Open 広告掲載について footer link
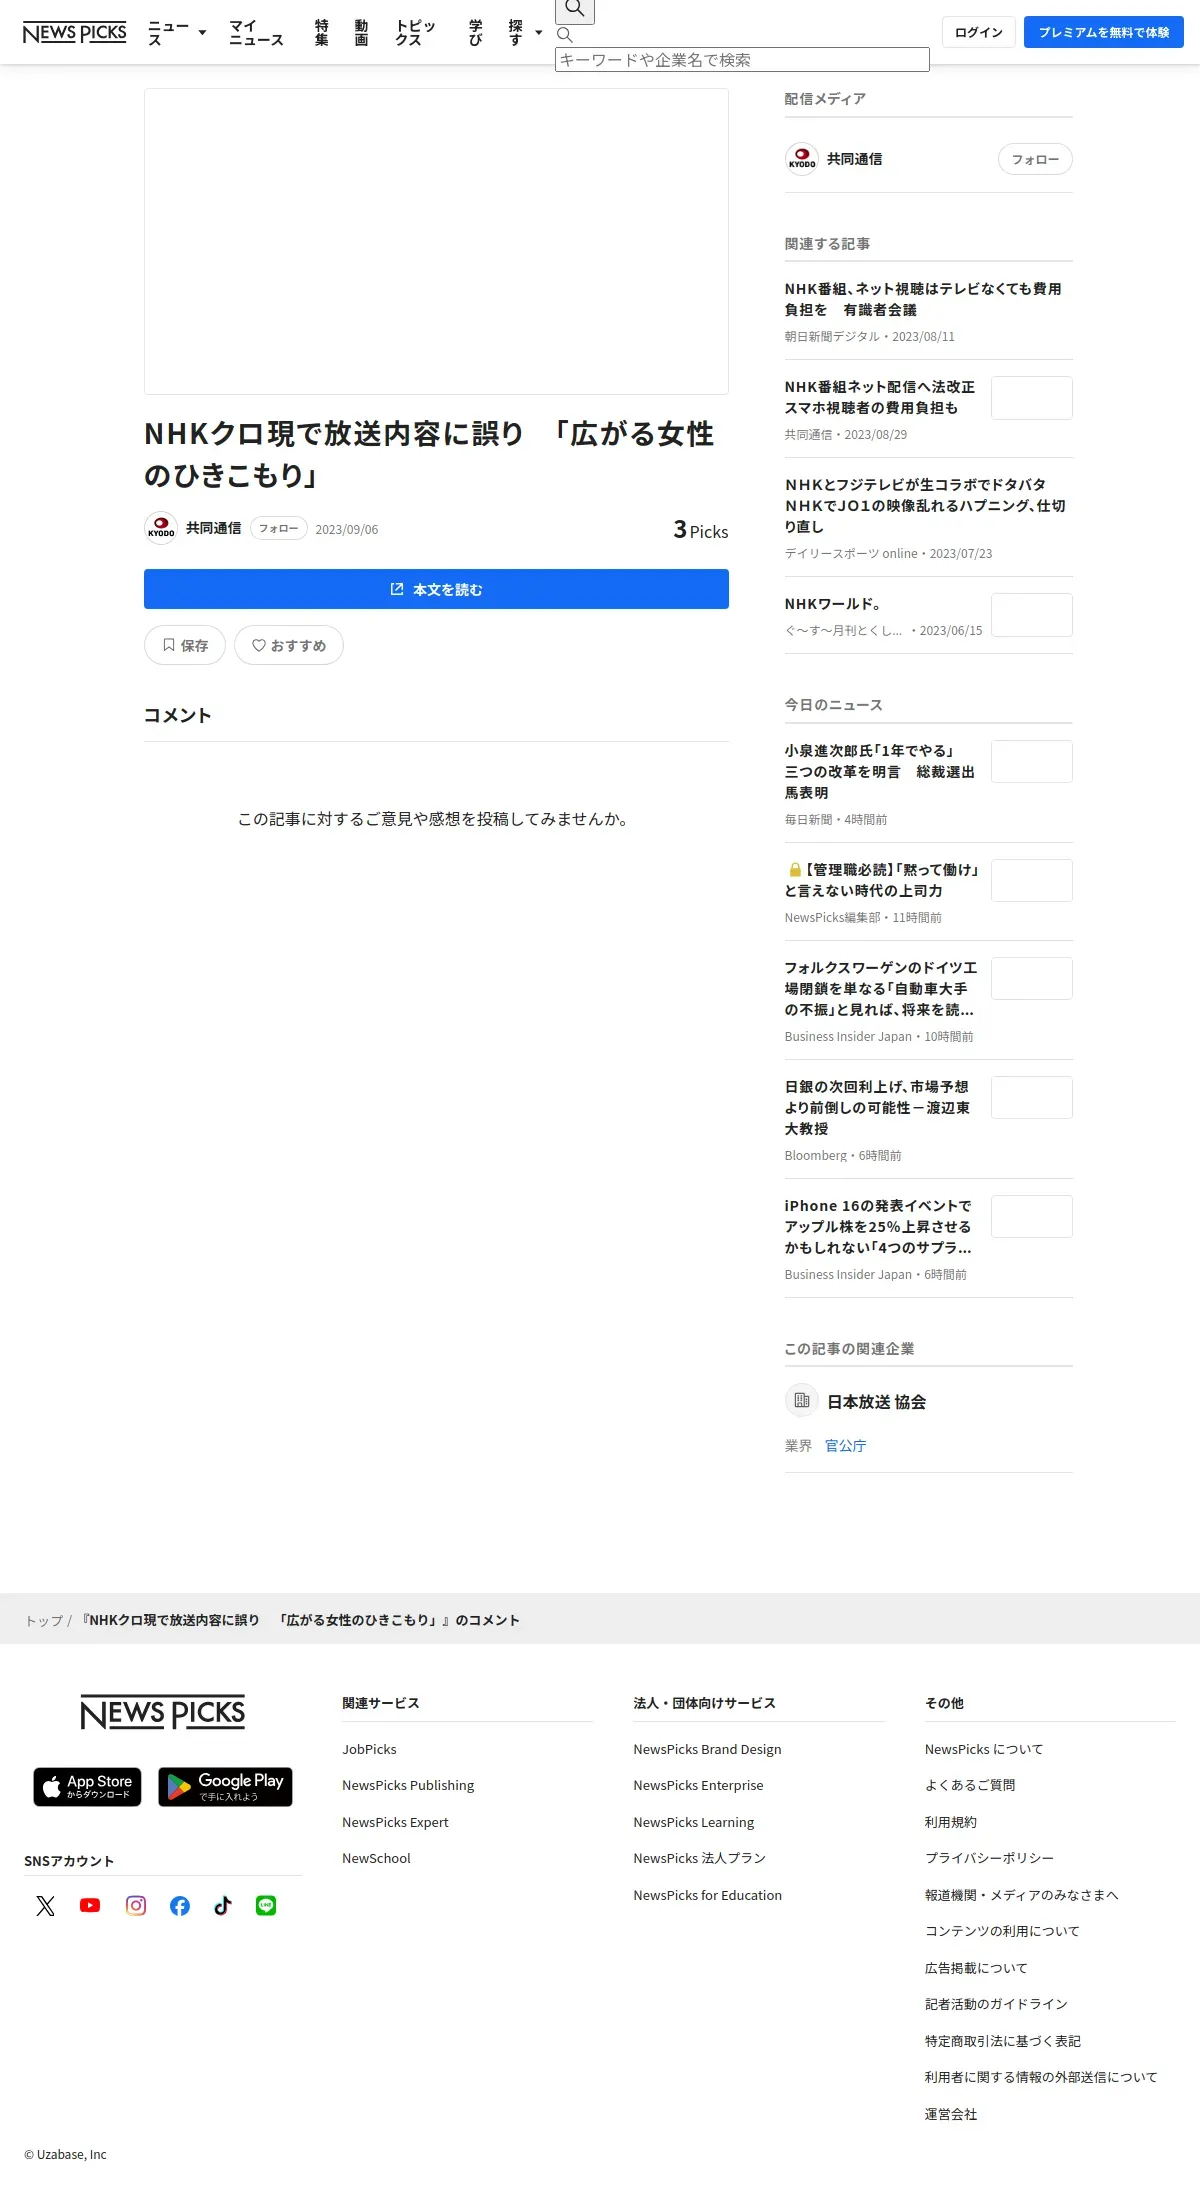 click(x=976, y=1968)
